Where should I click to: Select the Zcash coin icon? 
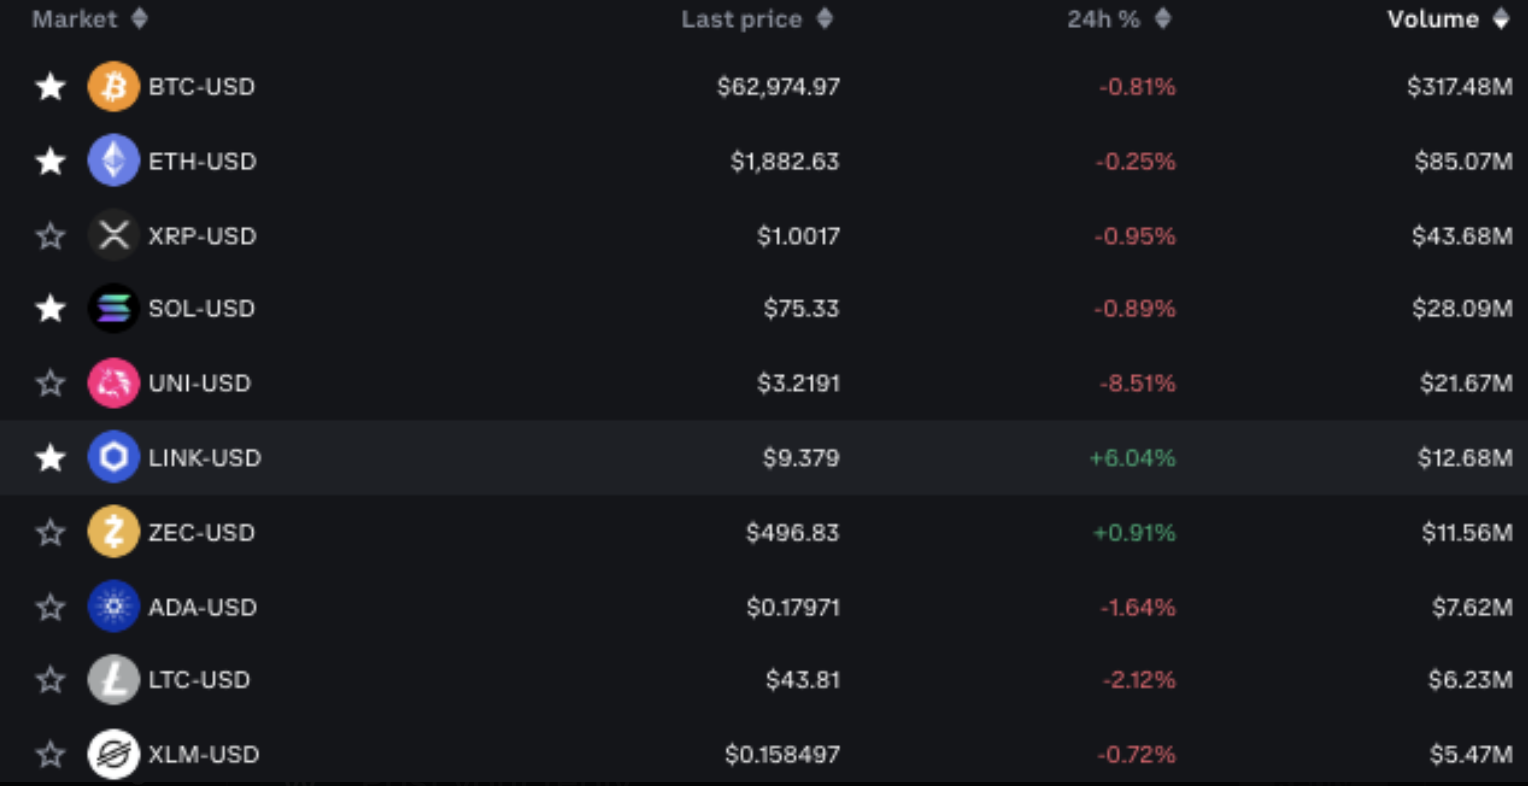click(x=113, y=532)
